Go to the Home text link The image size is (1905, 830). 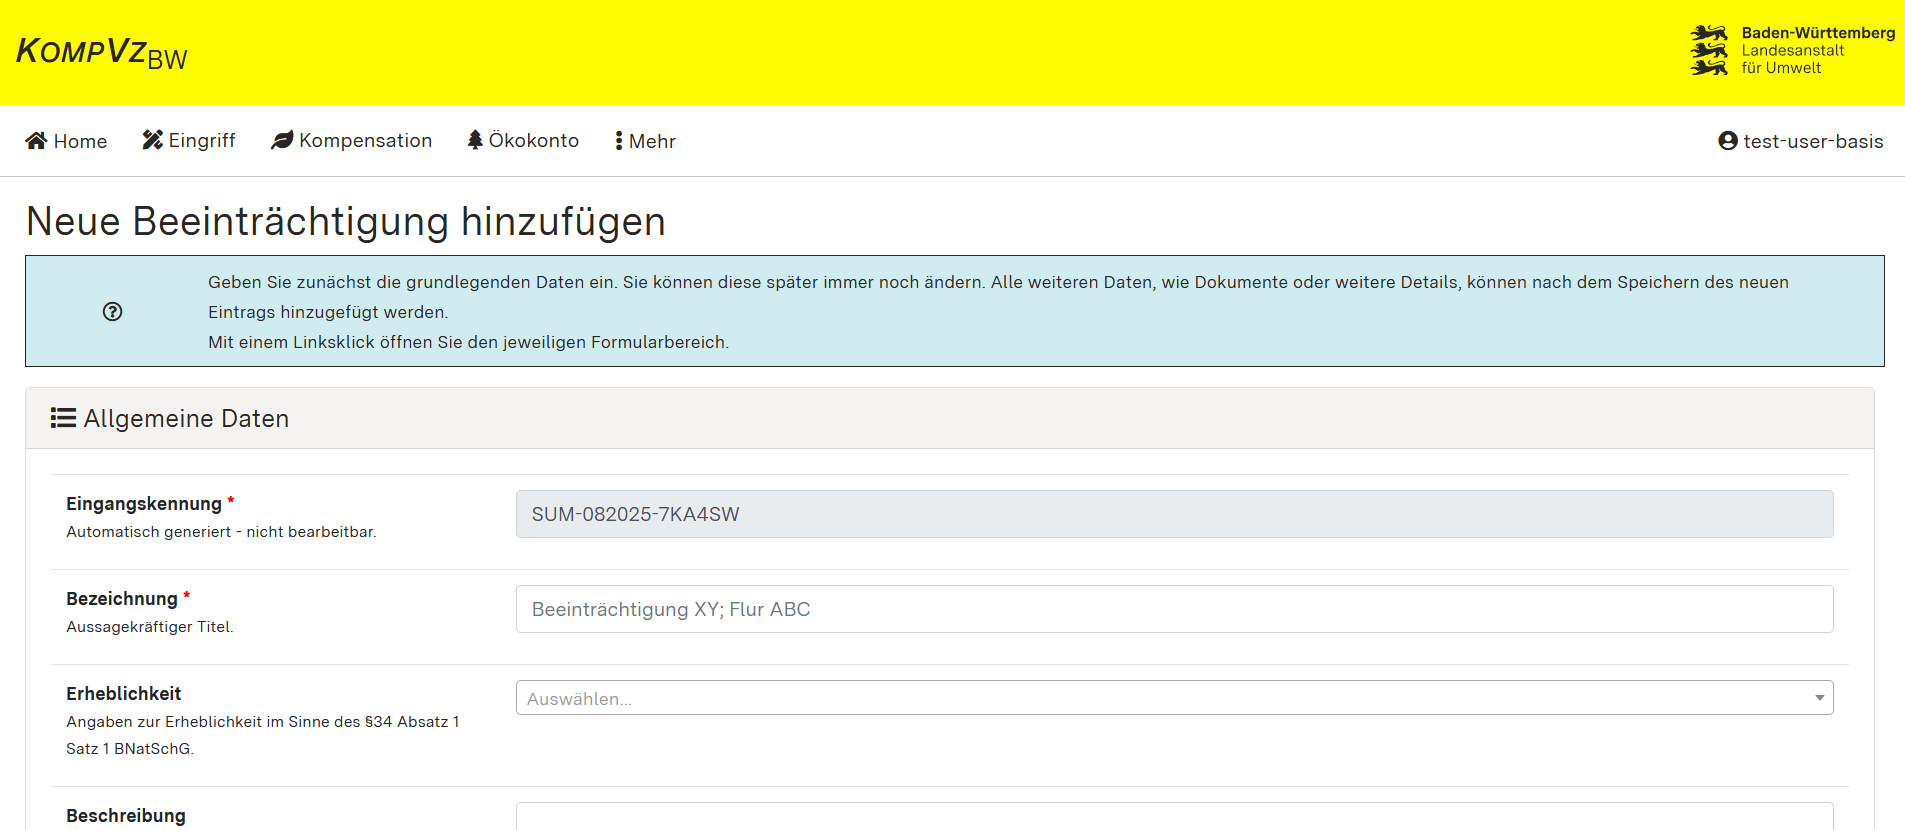point(80,142)
